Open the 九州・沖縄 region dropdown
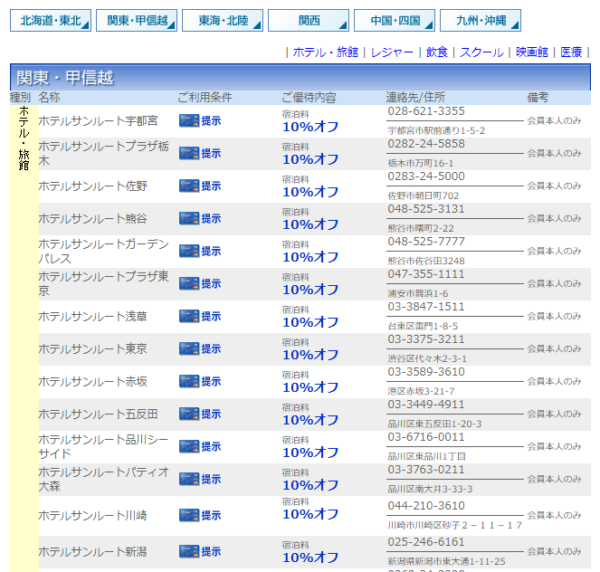Image resolution: width=600 pixels, height=572 pixels. [481, 21]
